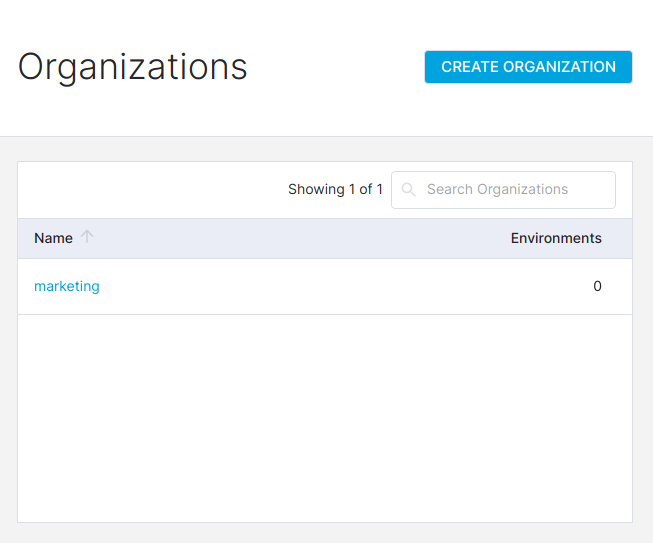Click the gray page background below the table
The image size is (653, 543).
pyautogui.click(x=326, y=533)
